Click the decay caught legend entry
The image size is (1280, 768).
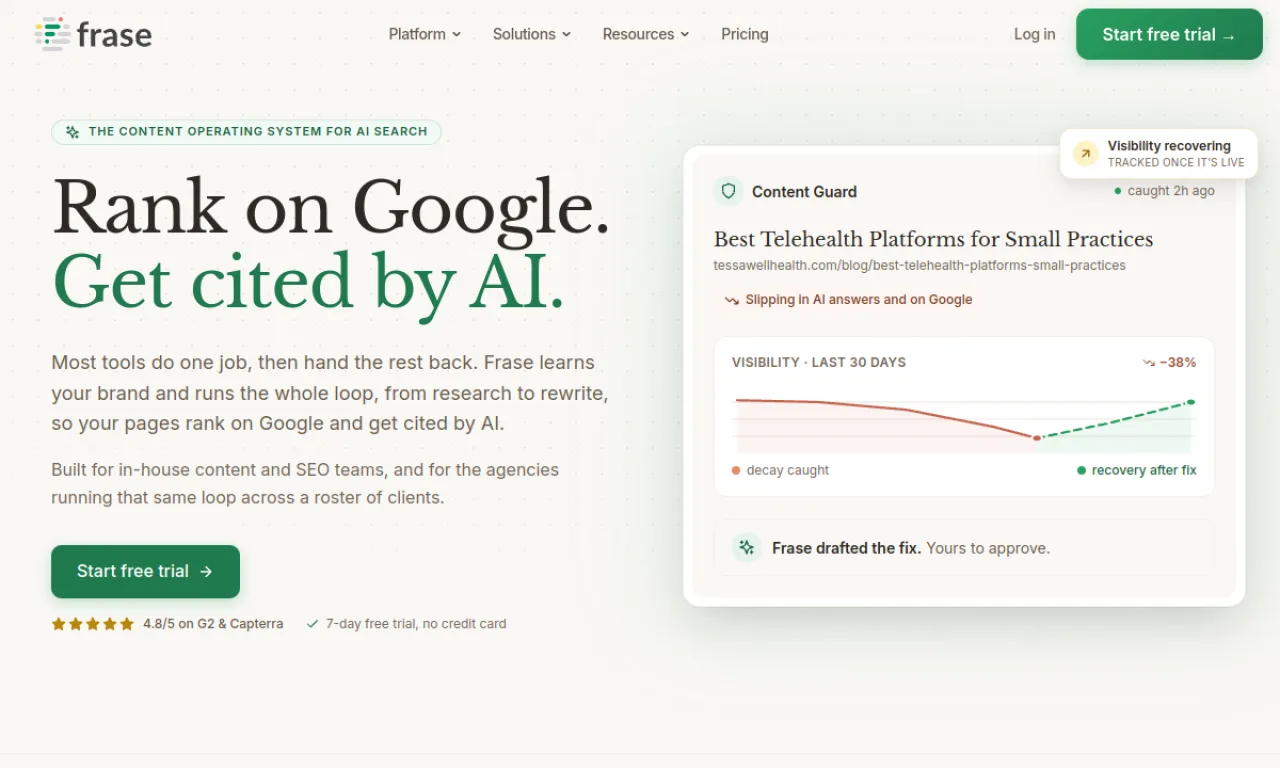pos(780,470)
